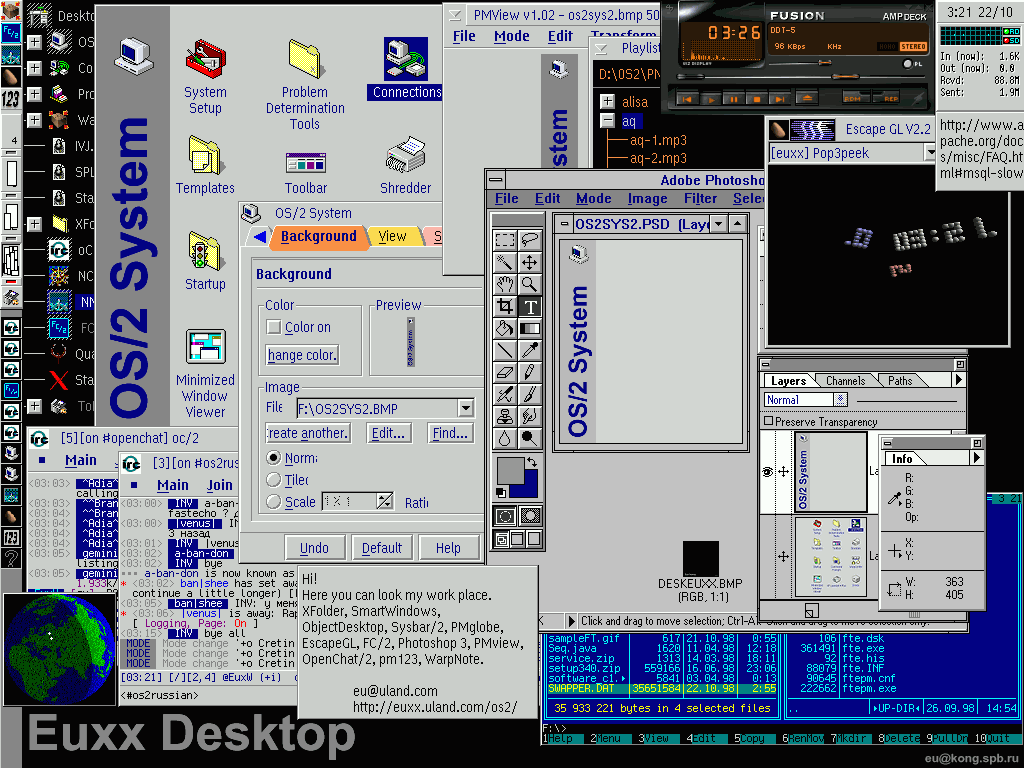Expand the XFolder tree node
Image resolution: width=1024 pixels, height=768 pixels.
34,224
